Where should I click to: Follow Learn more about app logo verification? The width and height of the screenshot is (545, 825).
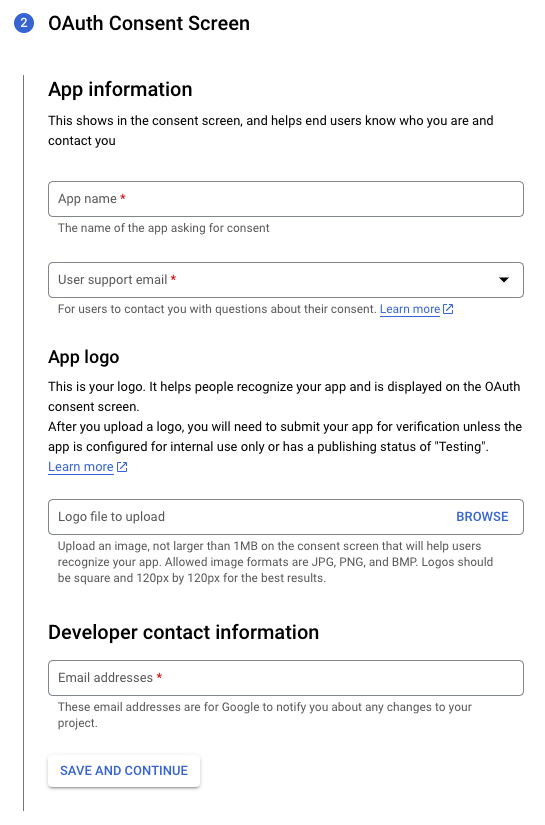coord(80,467)
